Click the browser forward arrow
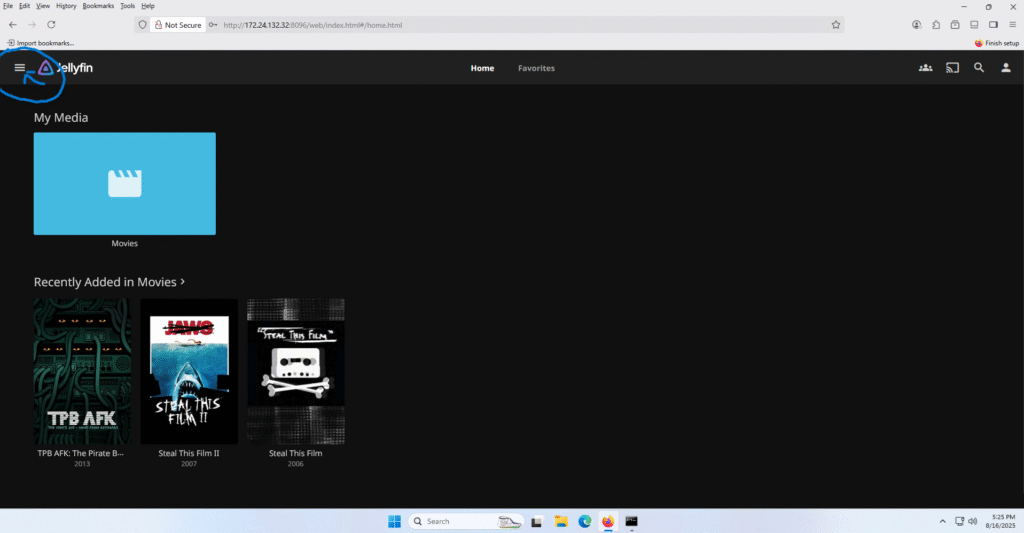 32,25
